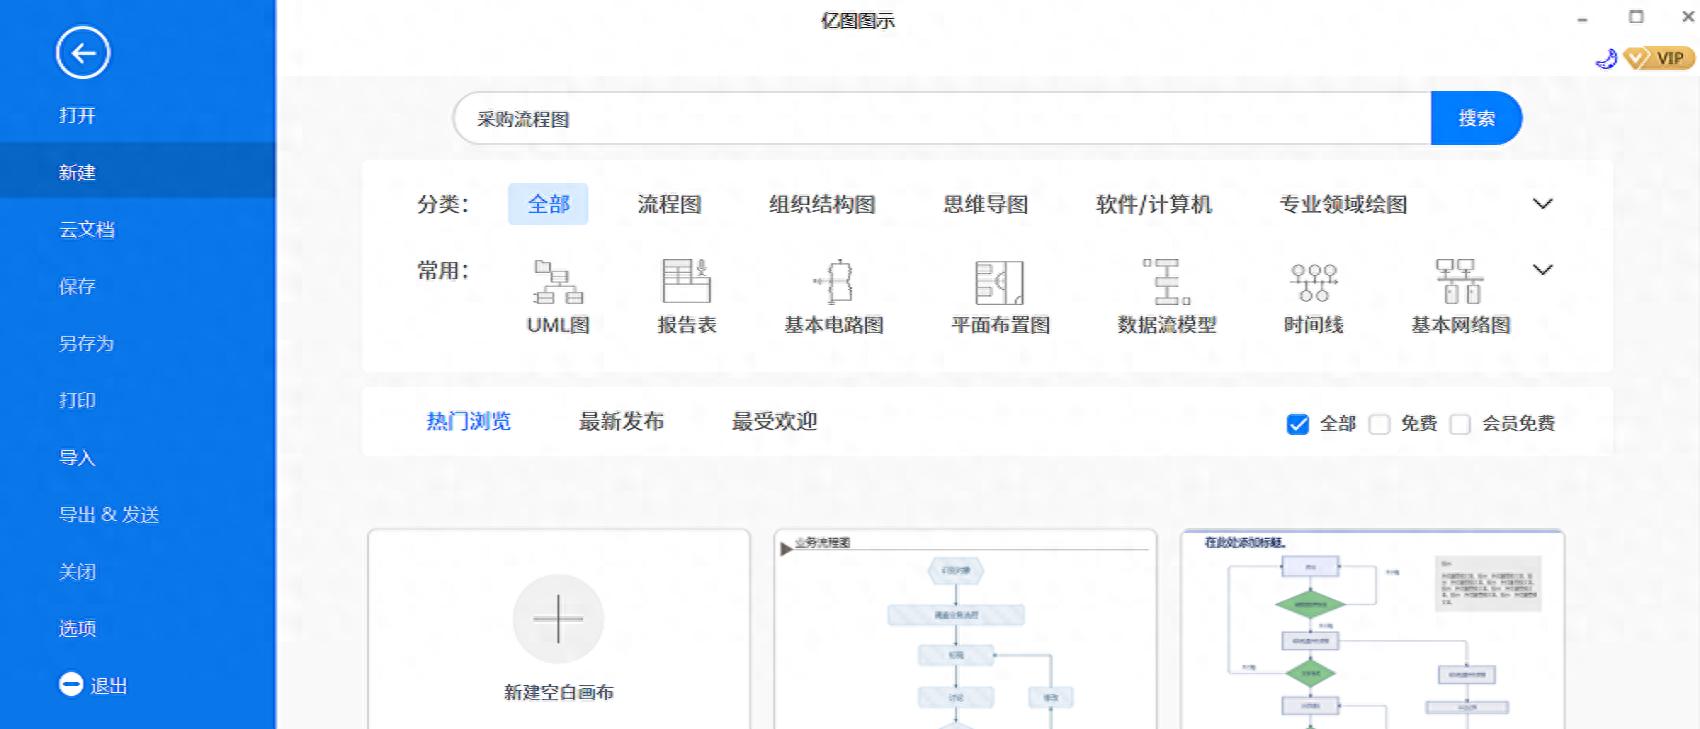Image resolution: width=1700 pixels, height=729 pixels.
Task: Enable the 免费 checkbox
Action: tap(1380, 424)
